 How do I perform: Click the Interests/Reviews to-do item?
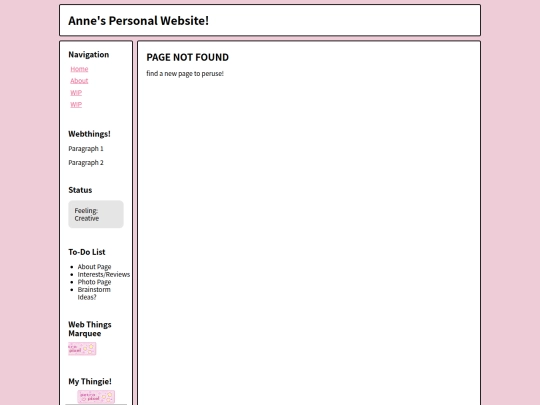[x=104, y=274]
